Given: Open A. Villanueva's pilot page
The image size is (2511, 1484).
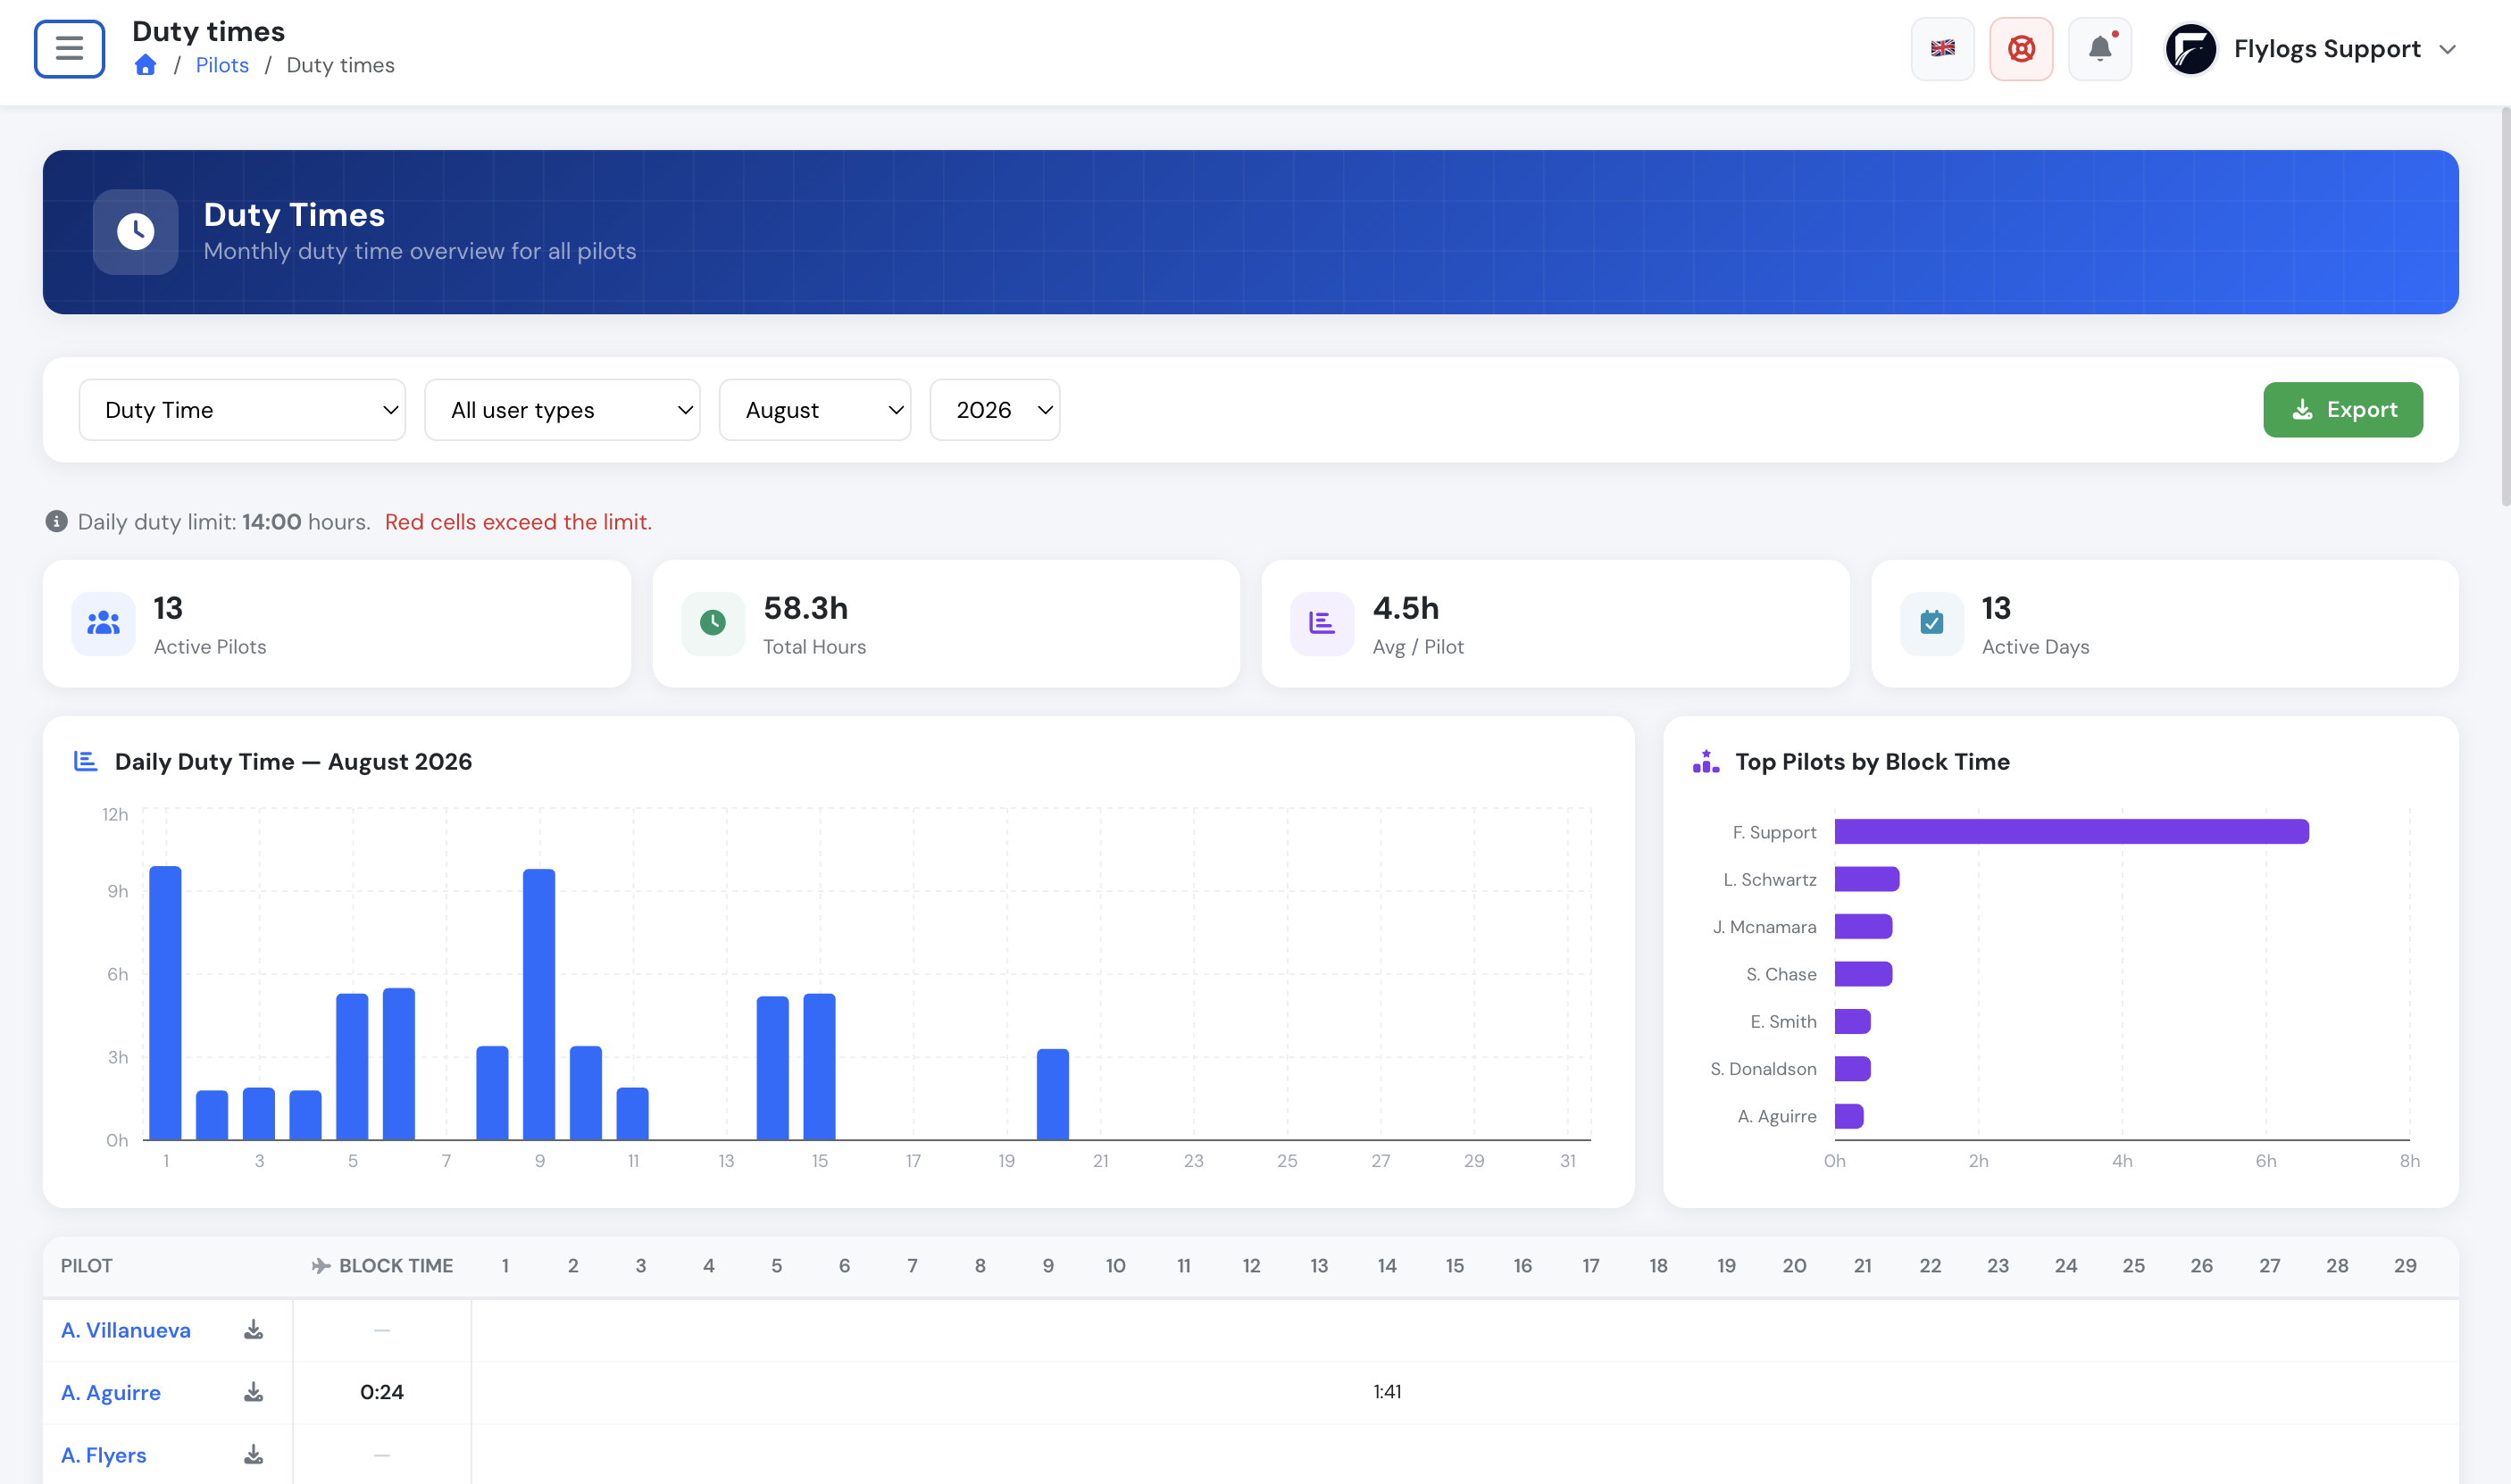Looking at the screenshot, I should (126, 1330).
